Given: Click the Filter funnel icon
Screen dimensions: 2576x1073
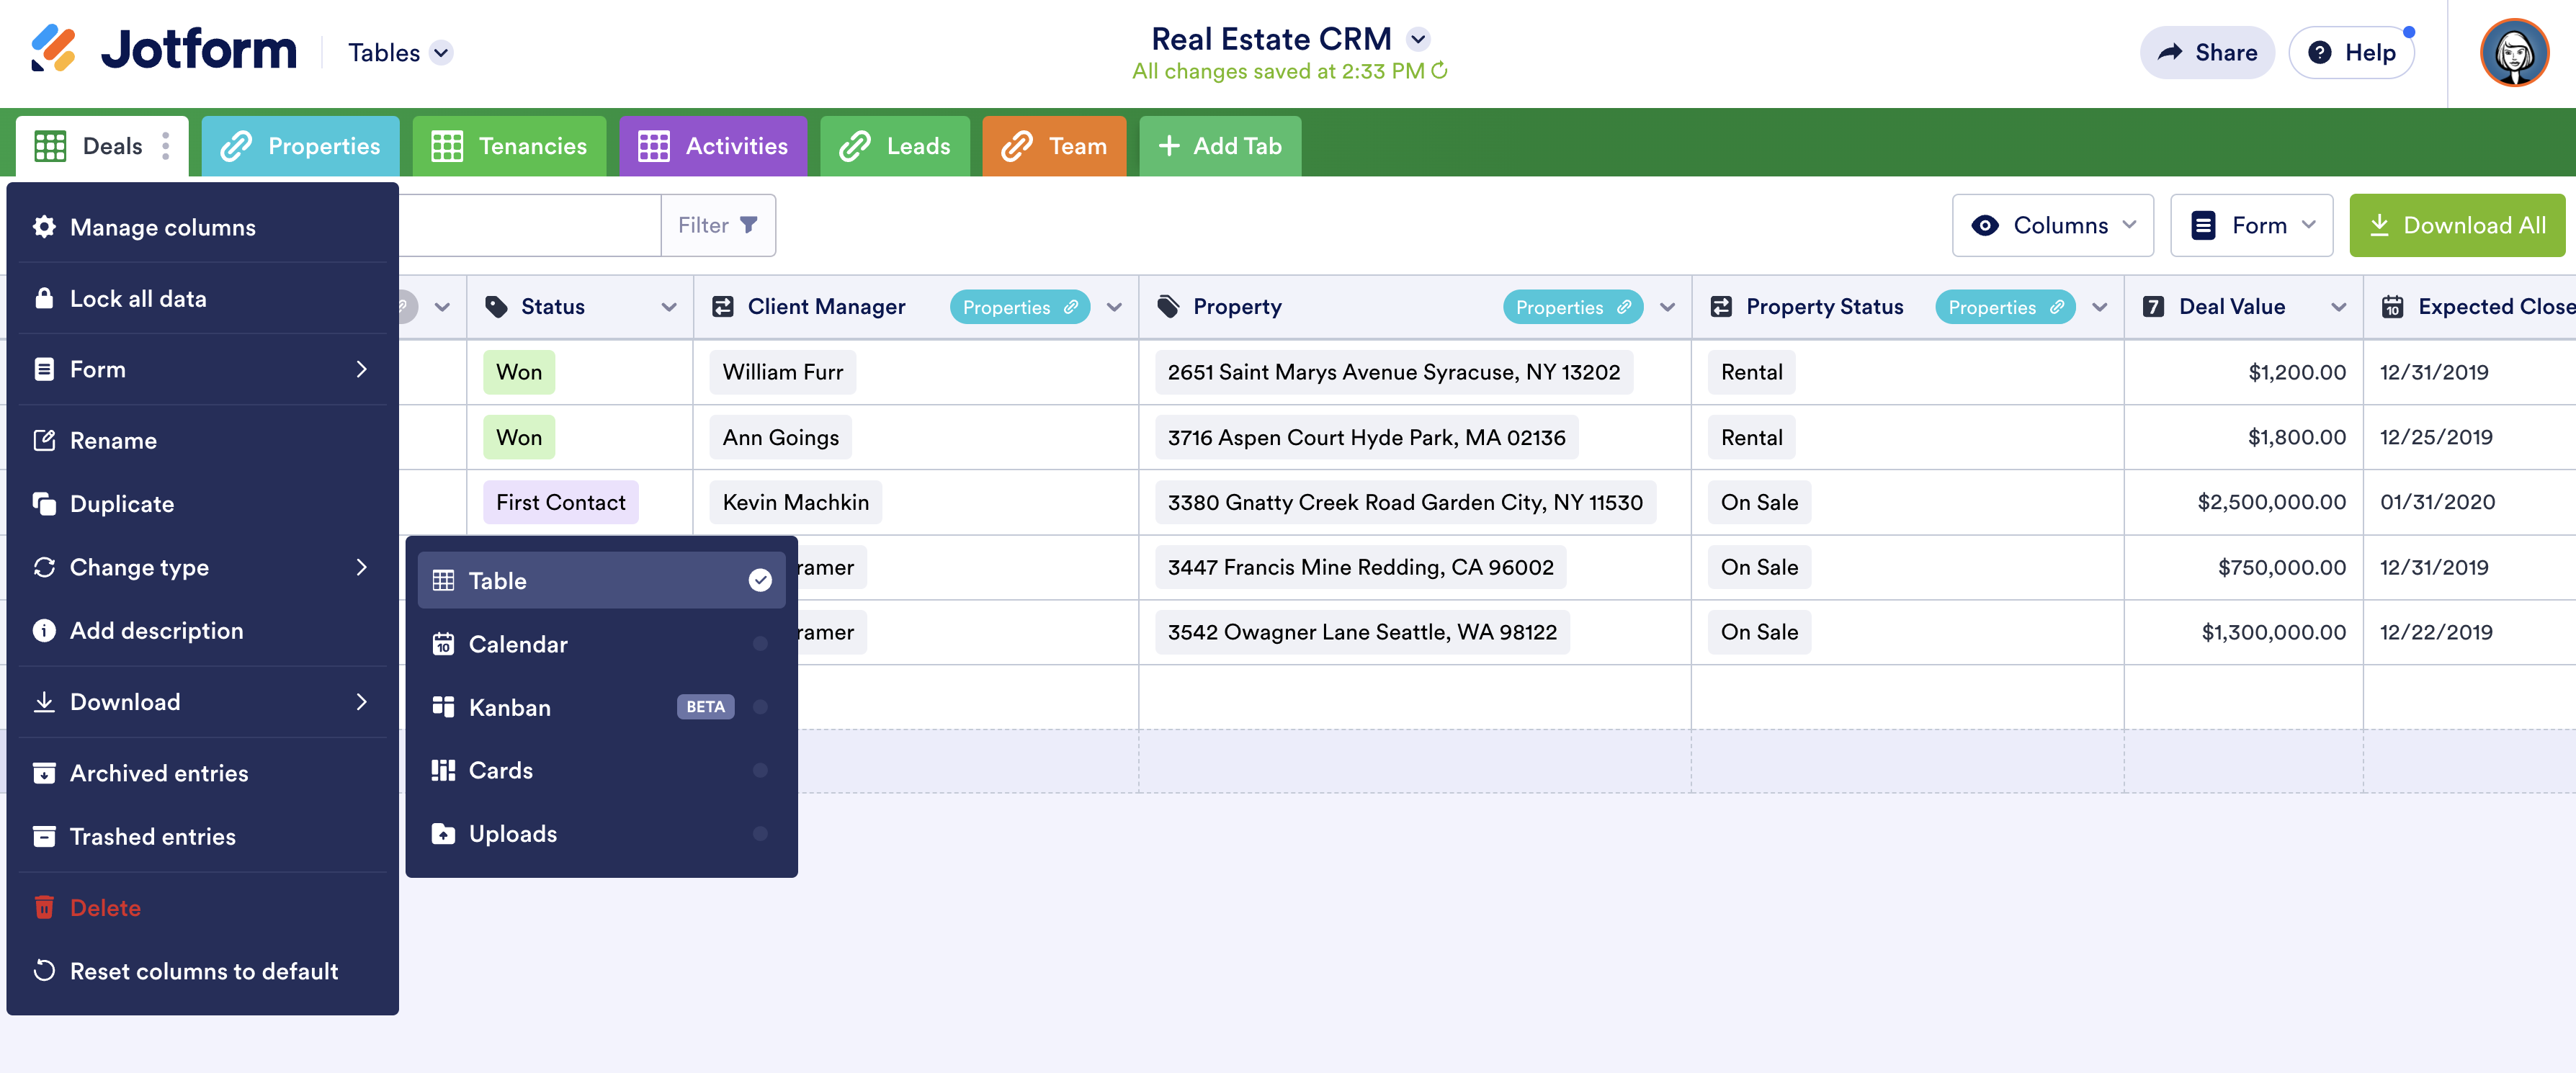Looking at the screenshot, I should pos(748,225).
